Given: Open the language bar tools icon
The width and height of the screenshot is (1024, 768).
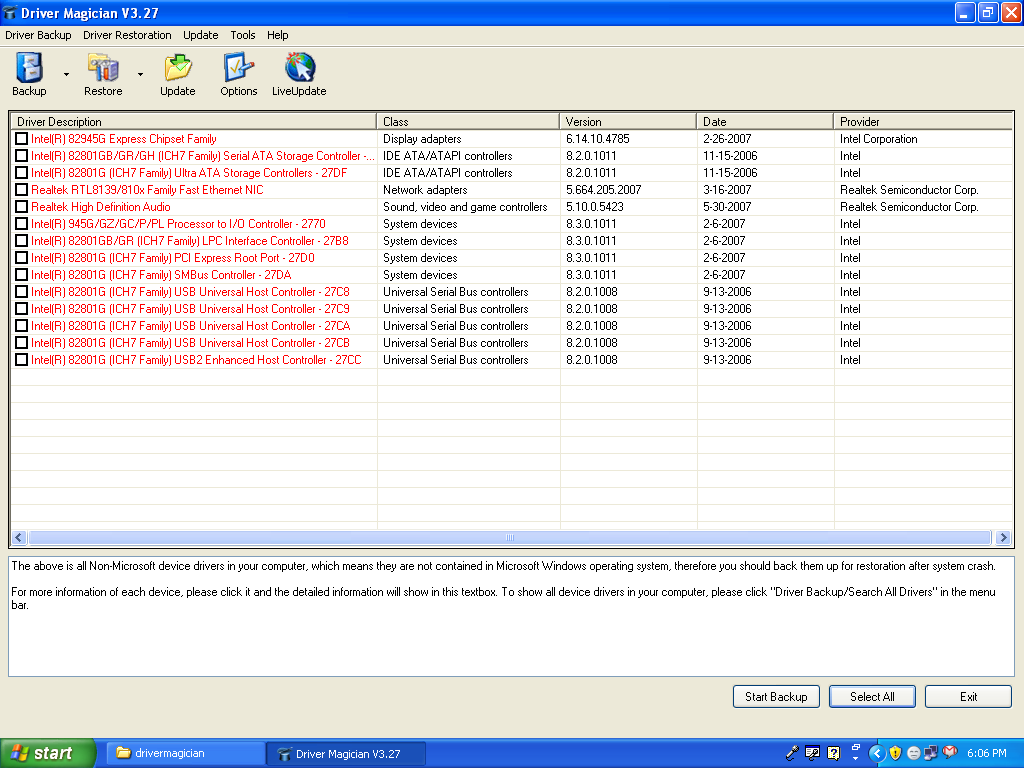Looking at the screenshot, I should pos(812,753).
